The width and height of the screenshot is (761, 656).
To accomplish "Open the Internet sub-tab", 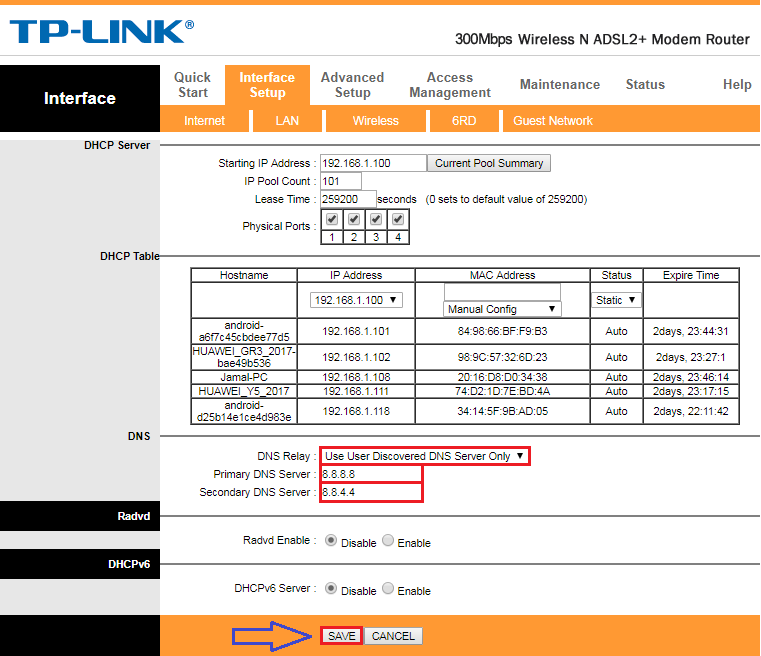I will [204, 120].
